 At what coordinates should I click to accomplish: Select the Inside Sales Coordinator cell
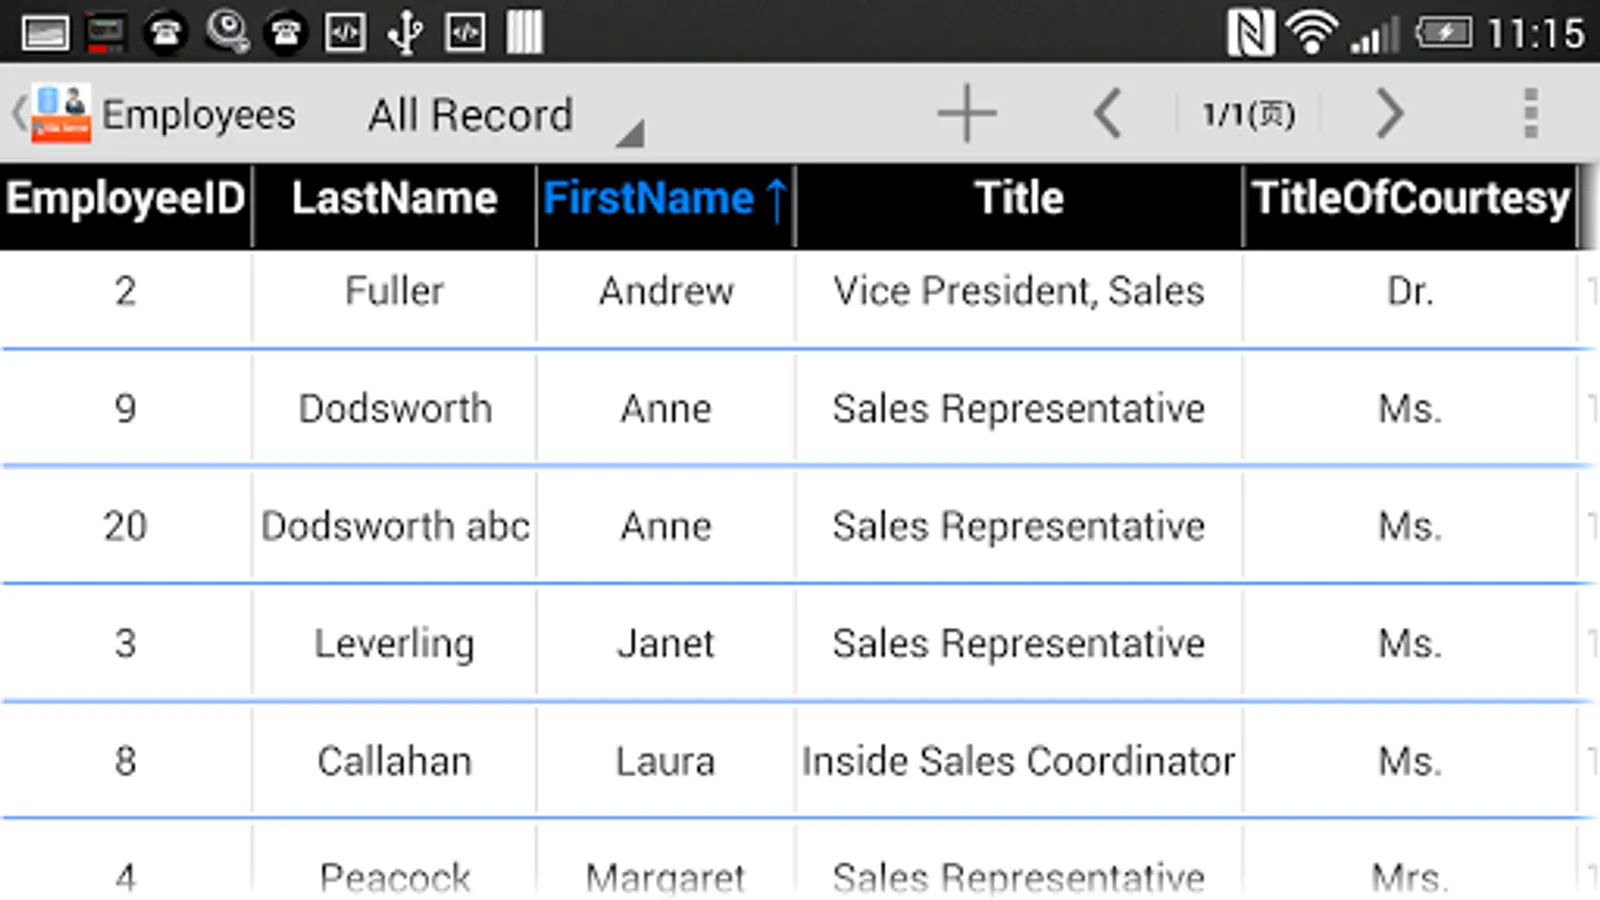click(1018, 762)
